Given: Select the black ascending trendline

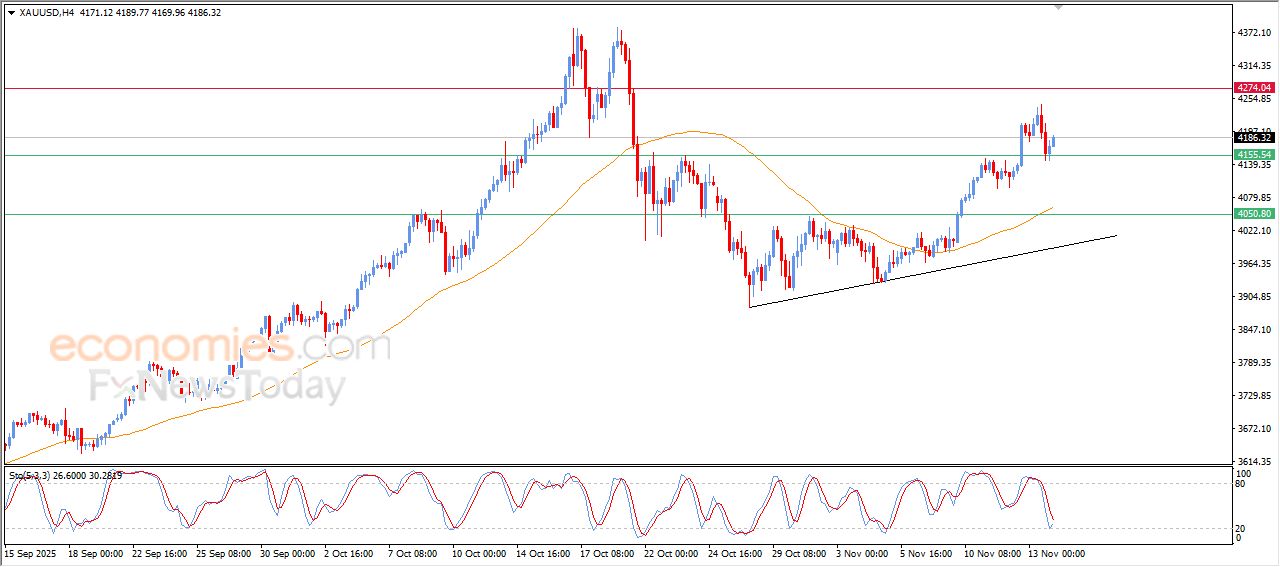Looking at the screenshot, I should click(930, 271).
